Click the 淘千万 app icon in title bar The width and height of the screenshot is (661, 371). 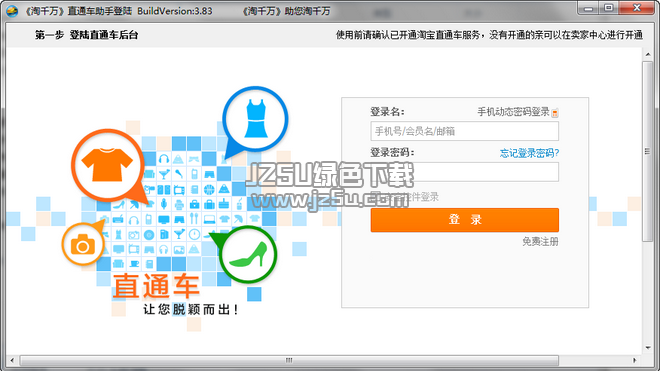coord(12,11)
